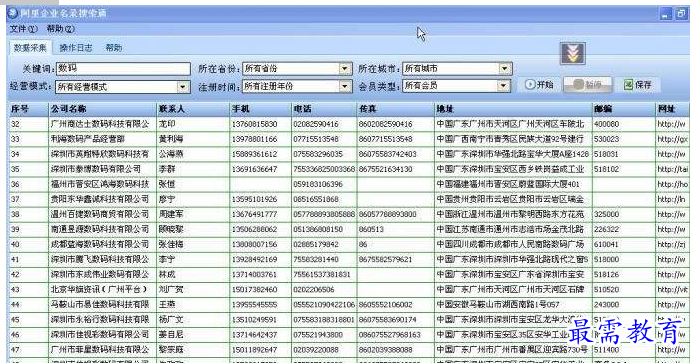690x363 pixels.
Task: Expand the 会员类型 dropdown
Action: (503, 86)
